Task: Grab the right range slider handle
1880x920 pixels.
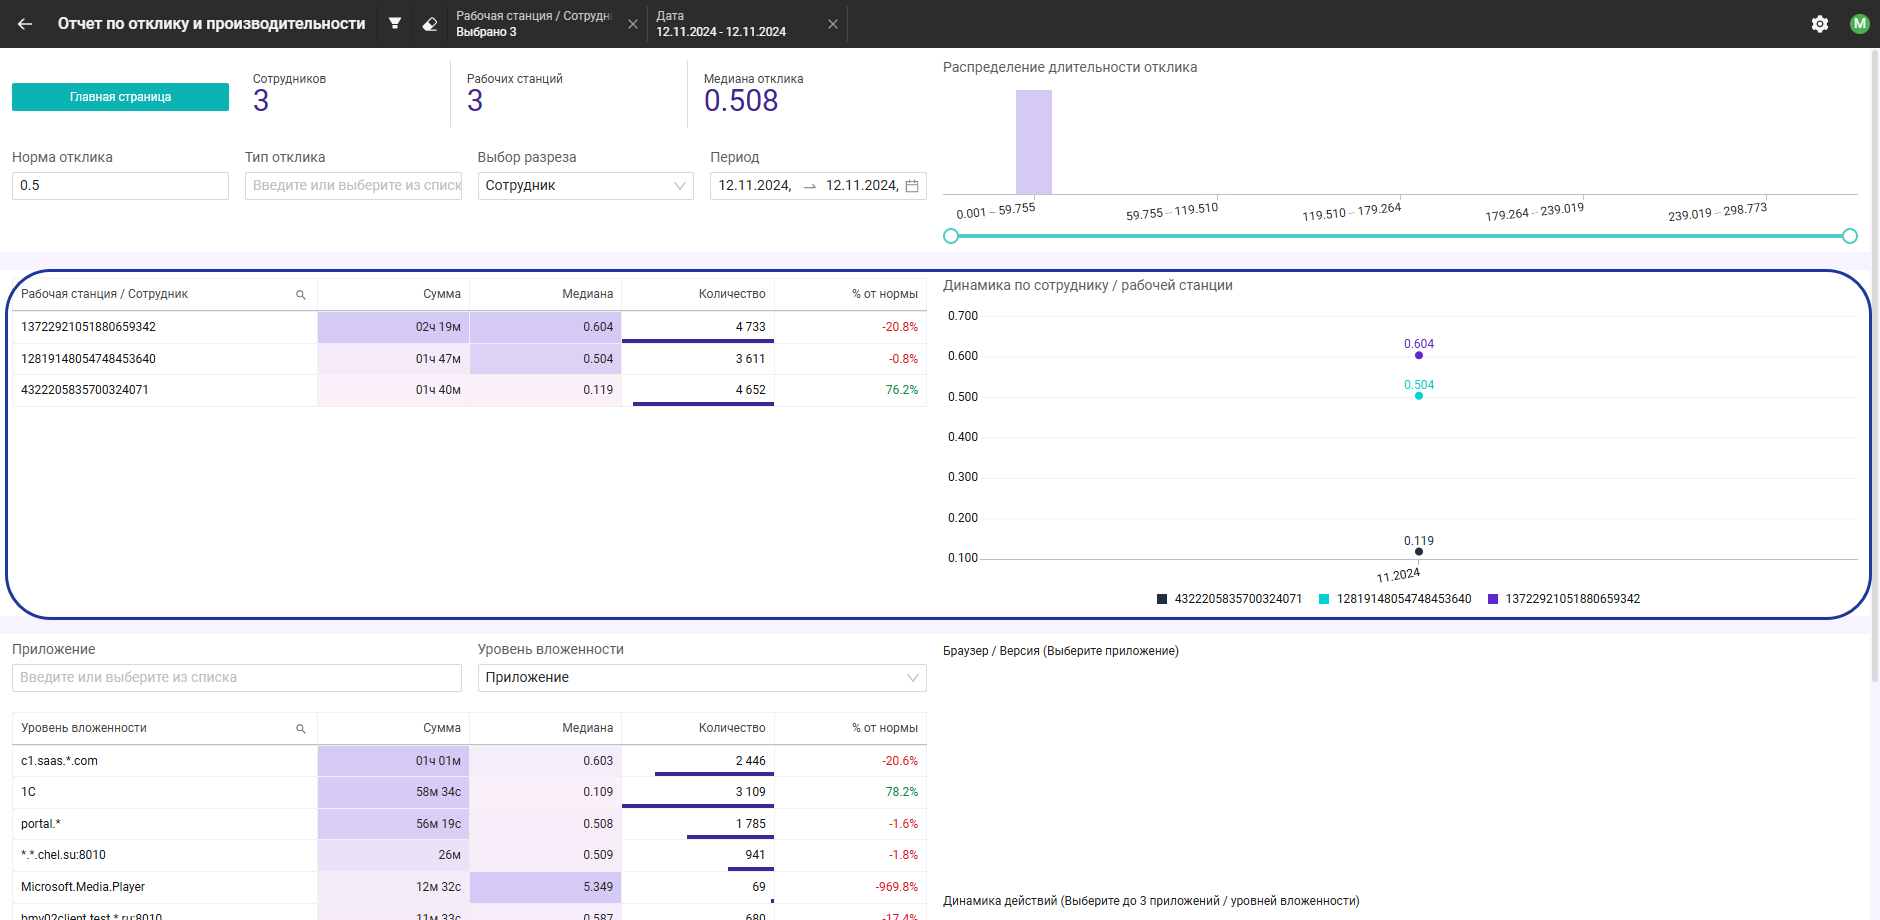Action: (1850, 236)
